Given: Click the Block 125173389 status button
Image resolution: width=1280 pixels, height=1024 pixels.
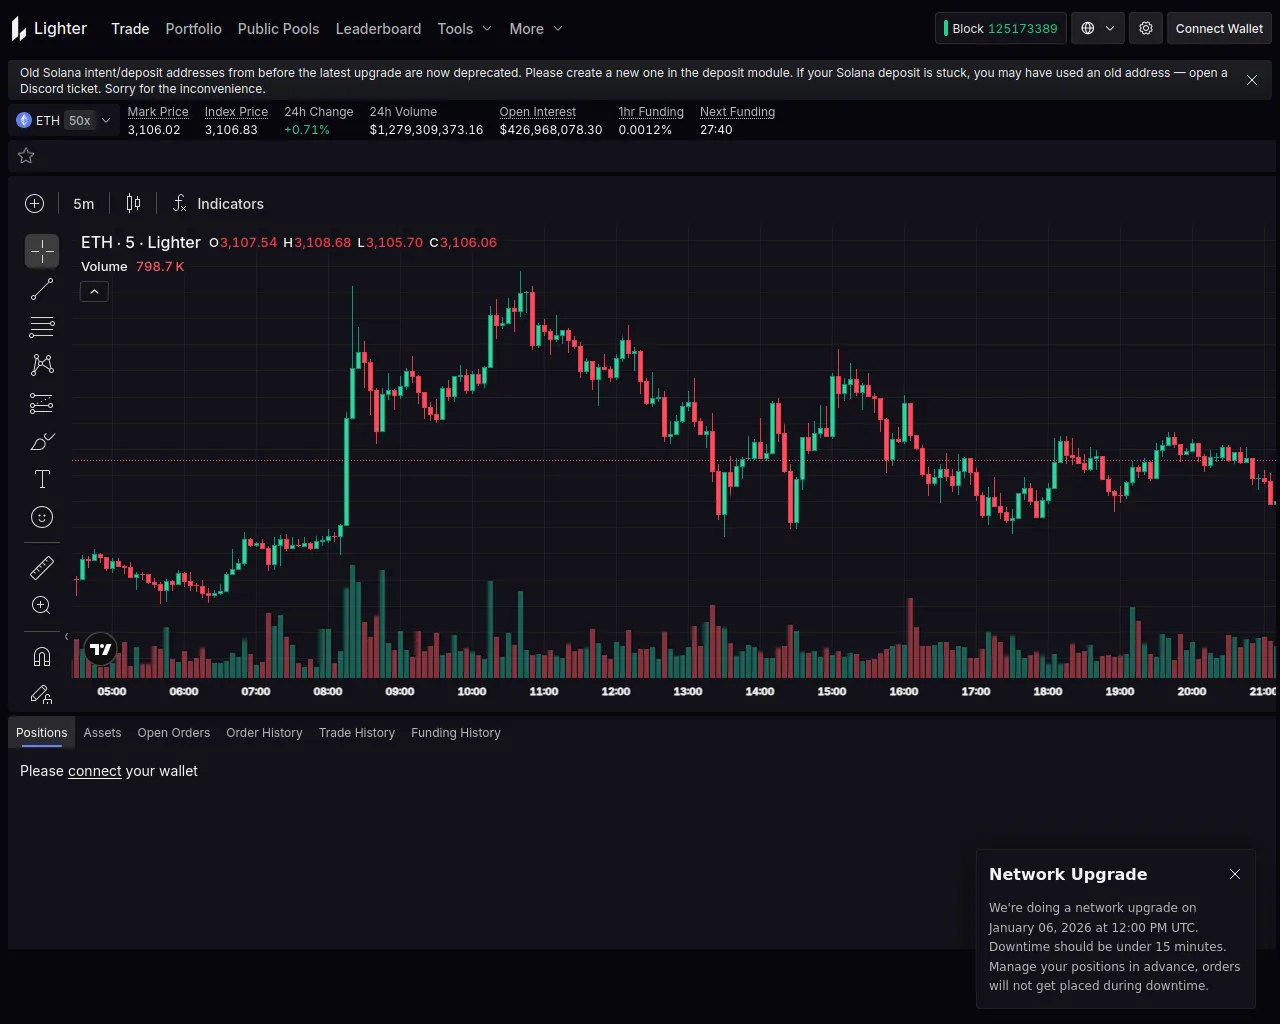Looking at the screenshot, I should [1001, 29].
